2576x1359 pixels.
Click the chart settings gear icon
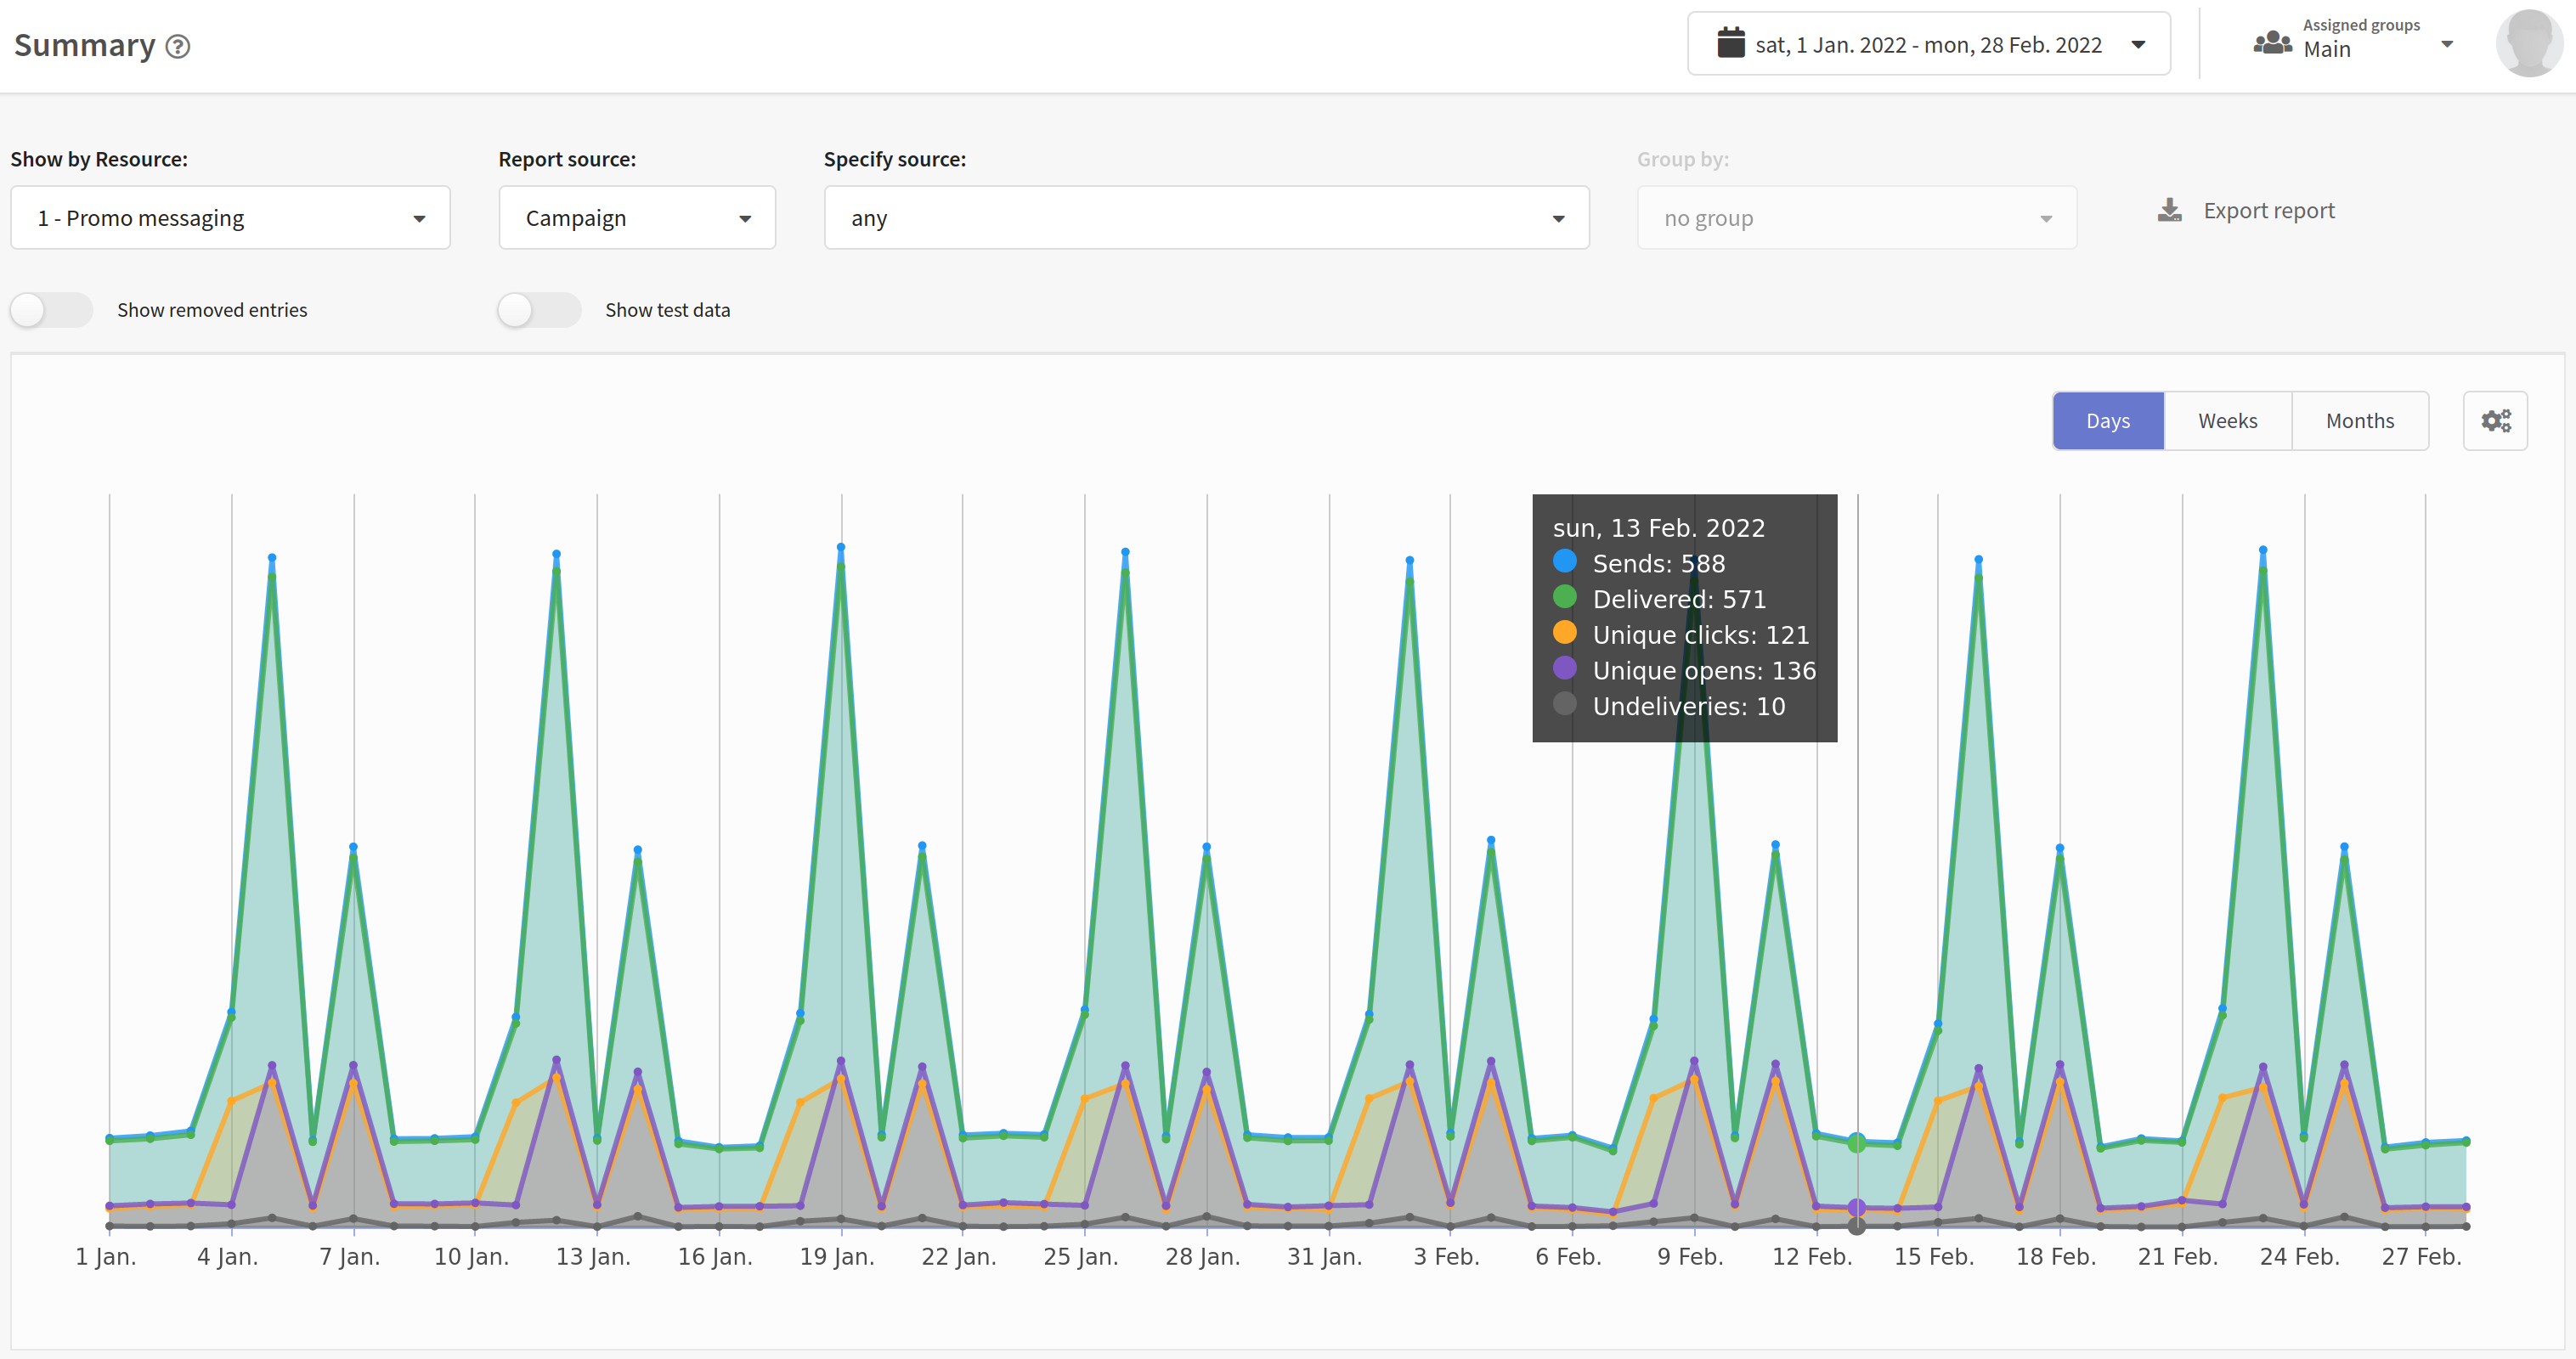2496,420
